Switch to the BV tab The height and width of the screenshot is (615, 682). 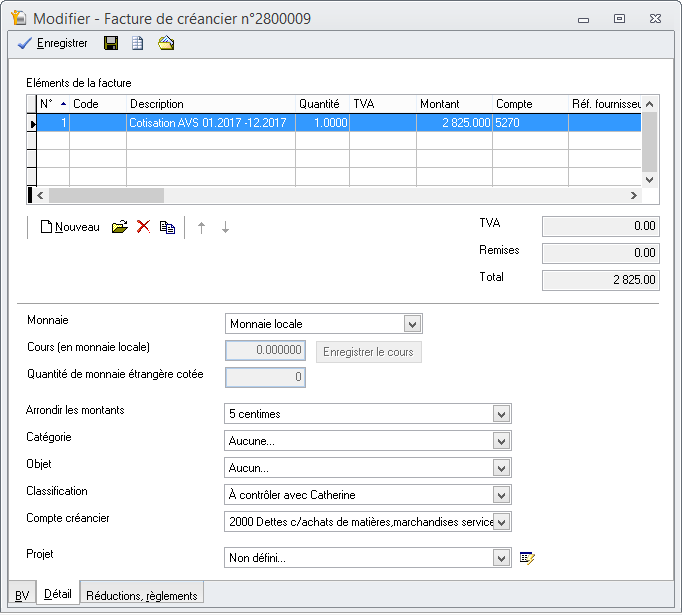point(20,595)
